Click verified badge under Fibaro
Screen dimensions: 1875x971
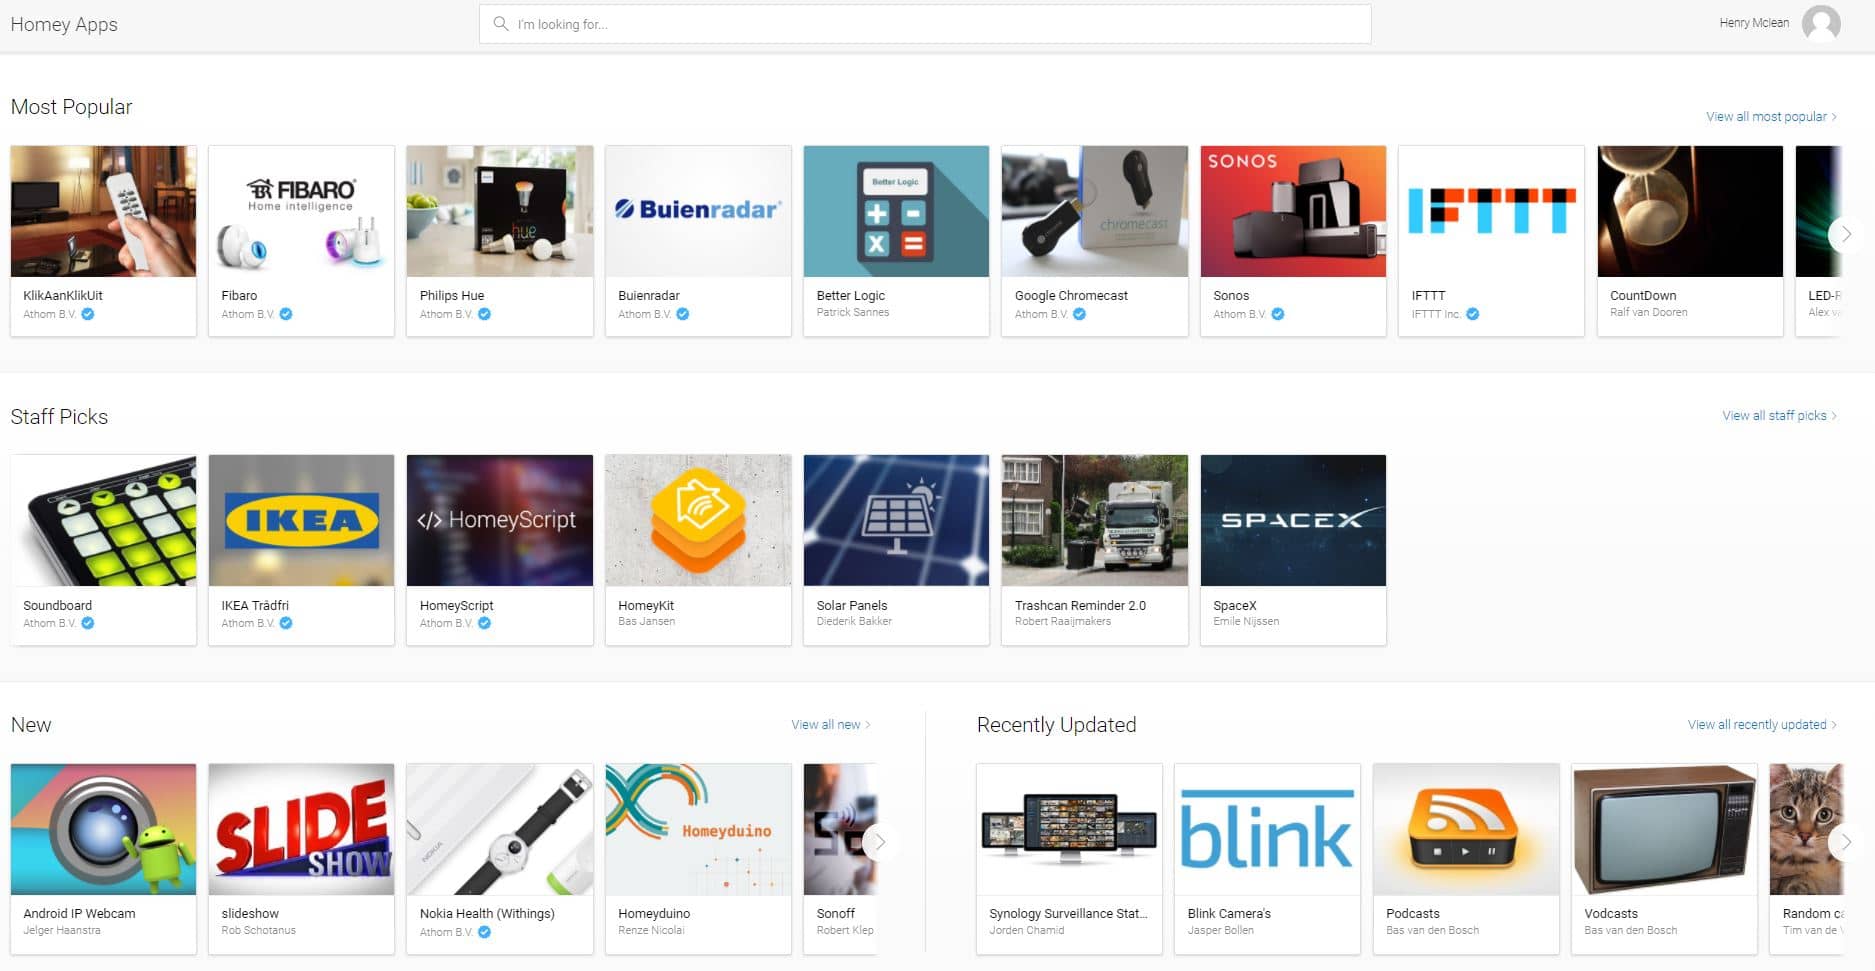(x=286, y=314)
